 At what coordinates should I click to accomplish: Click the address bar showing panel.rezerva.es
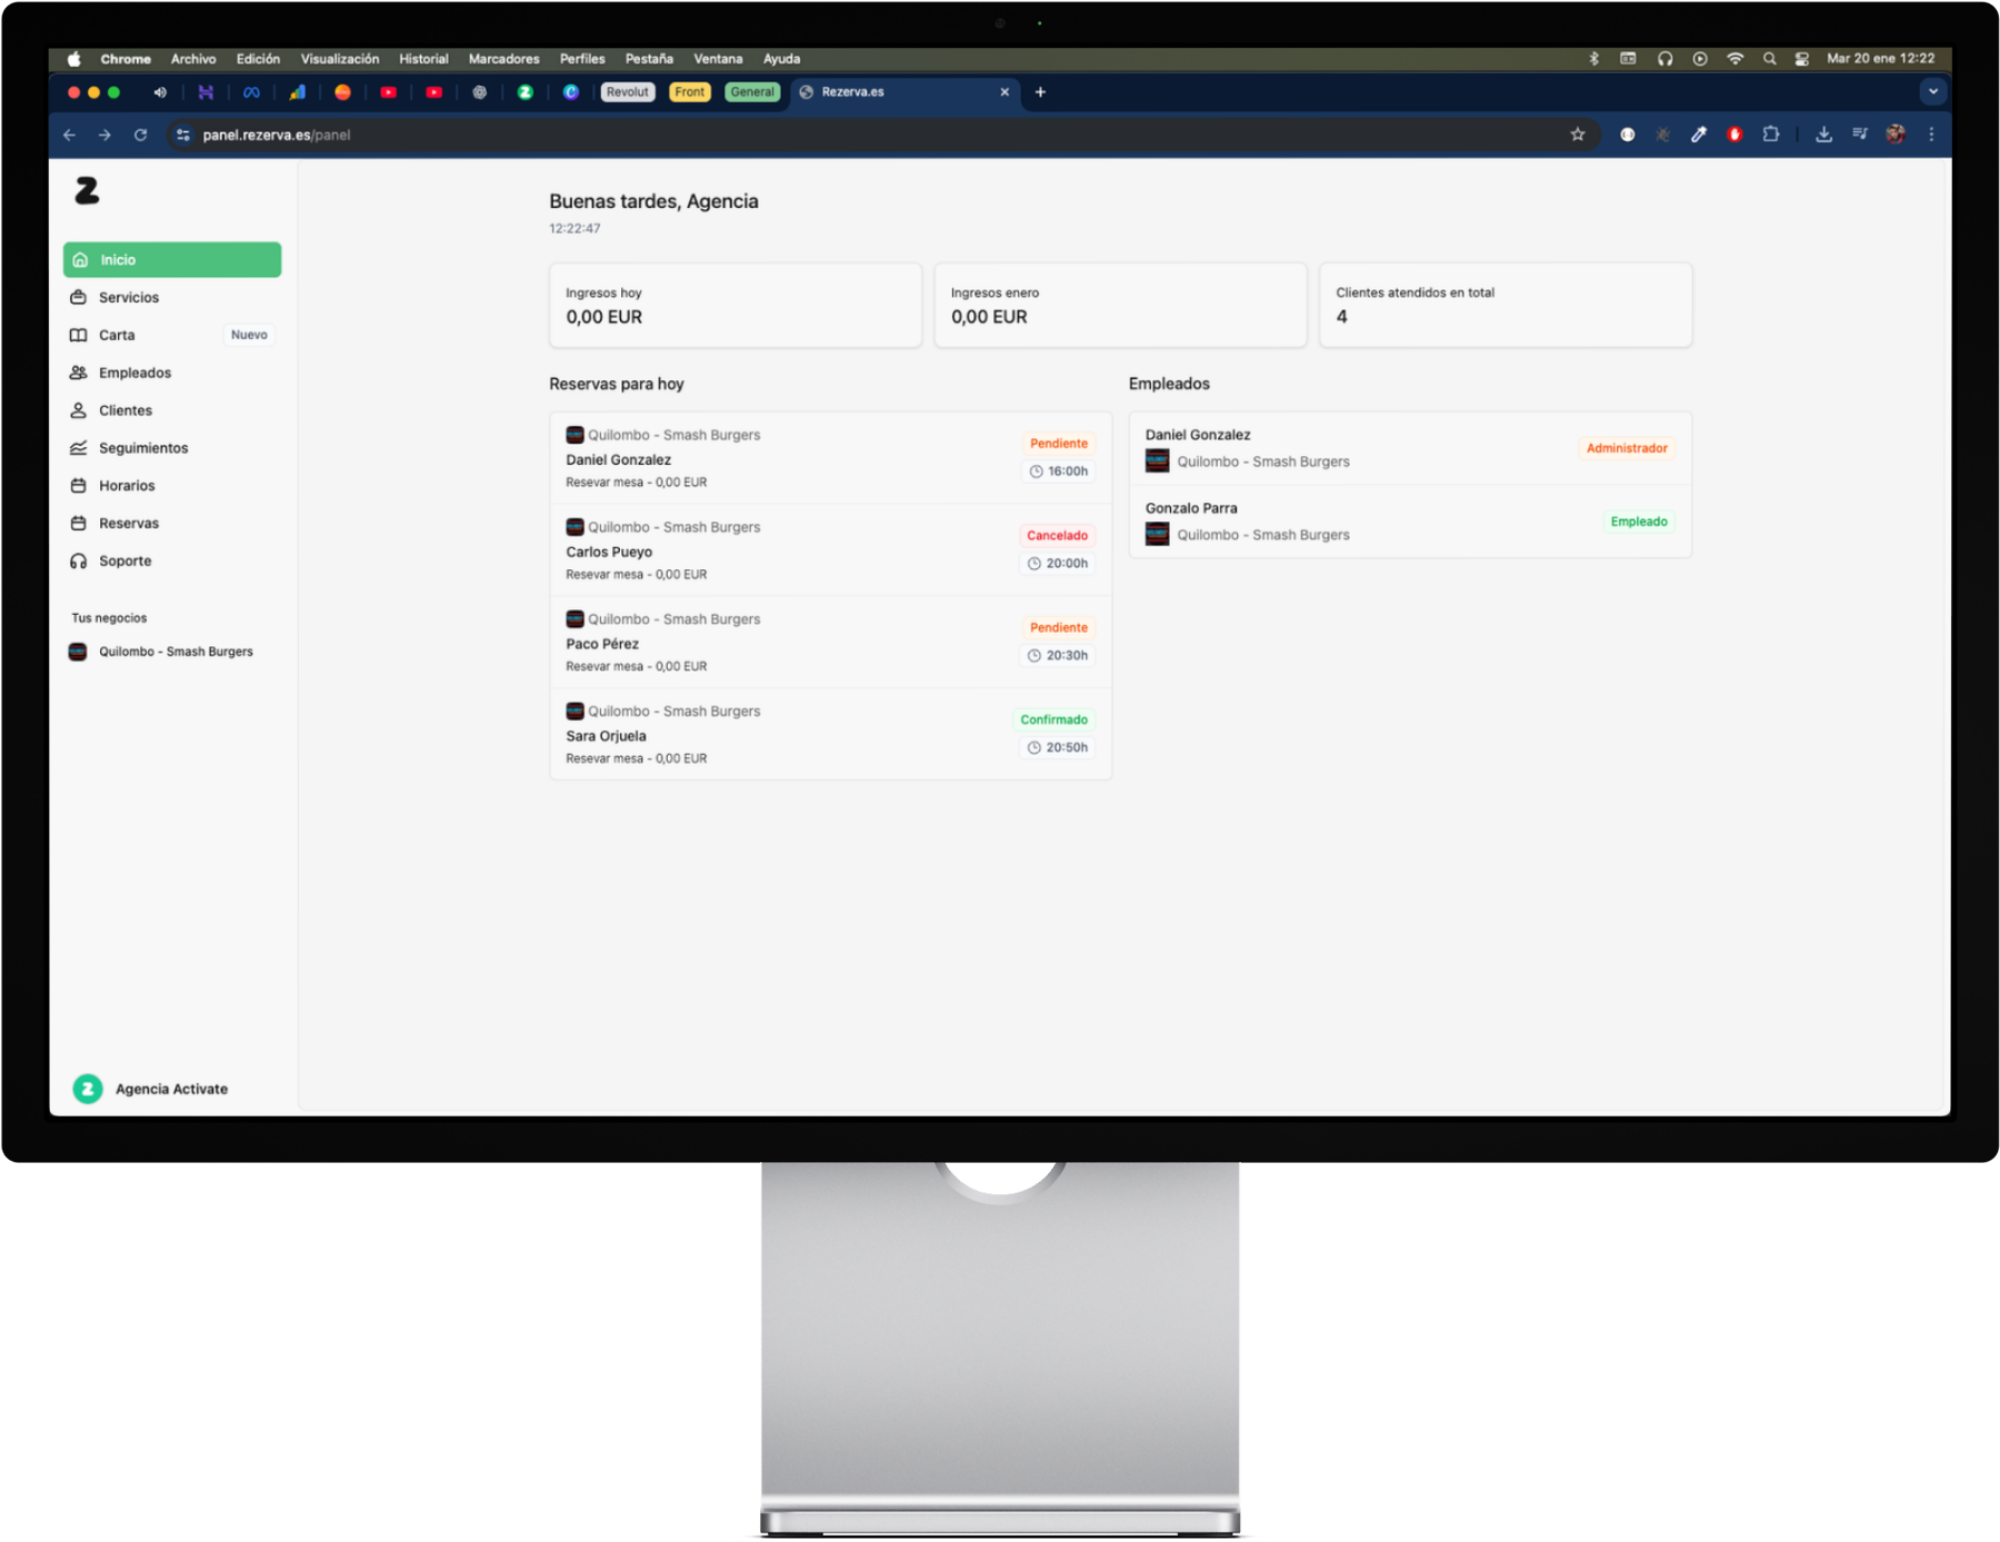coord(276,134)
